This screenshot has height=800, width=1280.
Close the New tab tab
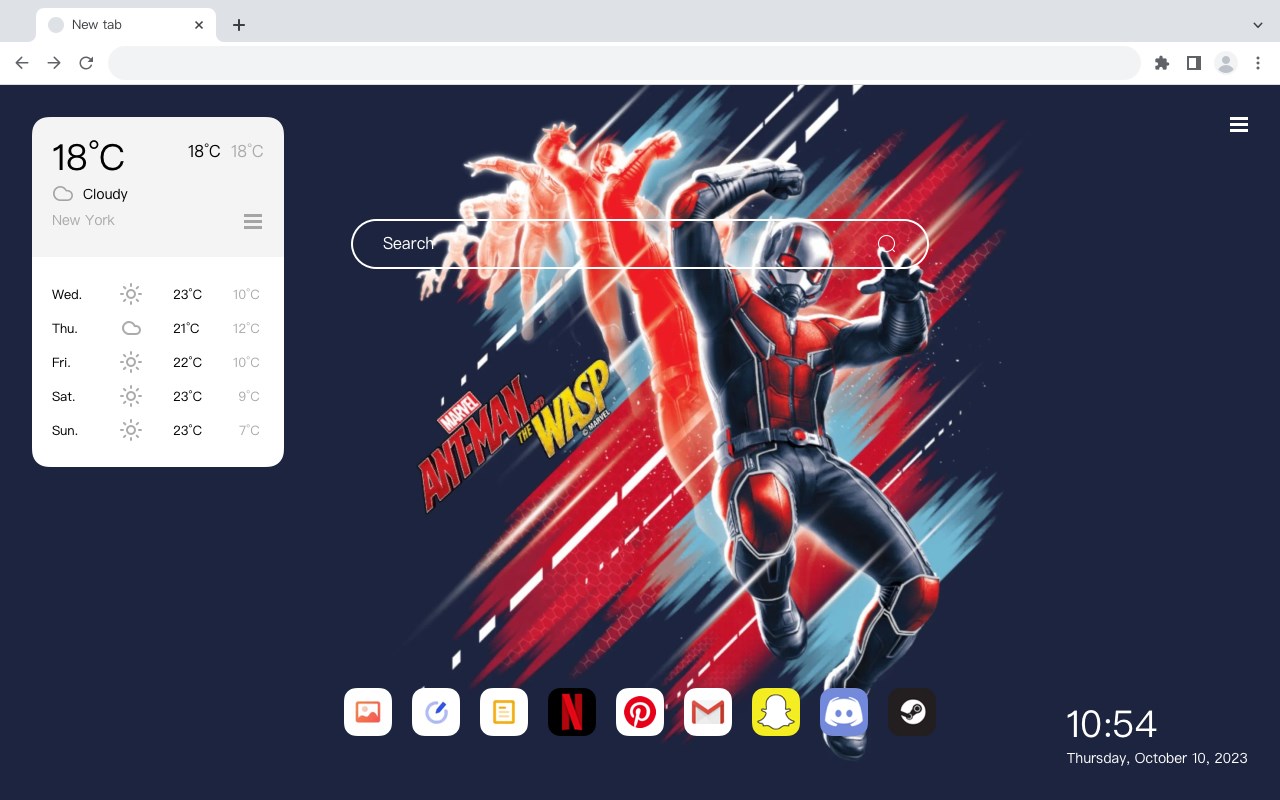pos(199,25)
